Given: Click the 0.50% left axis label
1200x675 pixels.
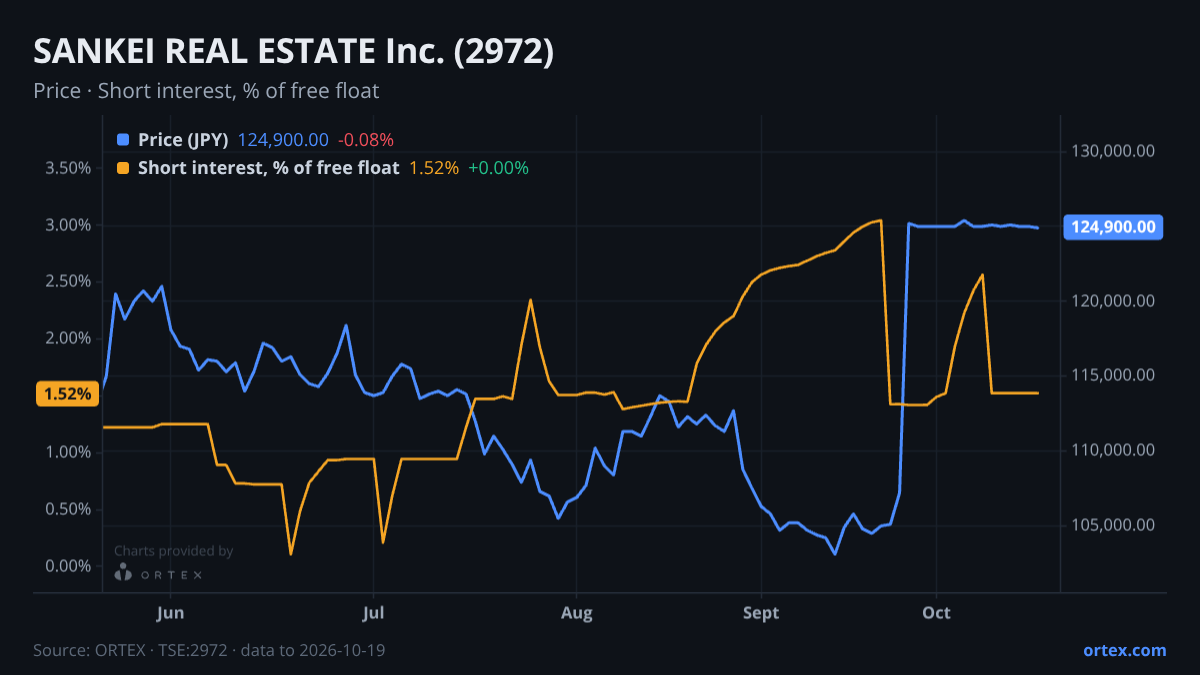Looking at the screenshot, I should click(69, 509).
